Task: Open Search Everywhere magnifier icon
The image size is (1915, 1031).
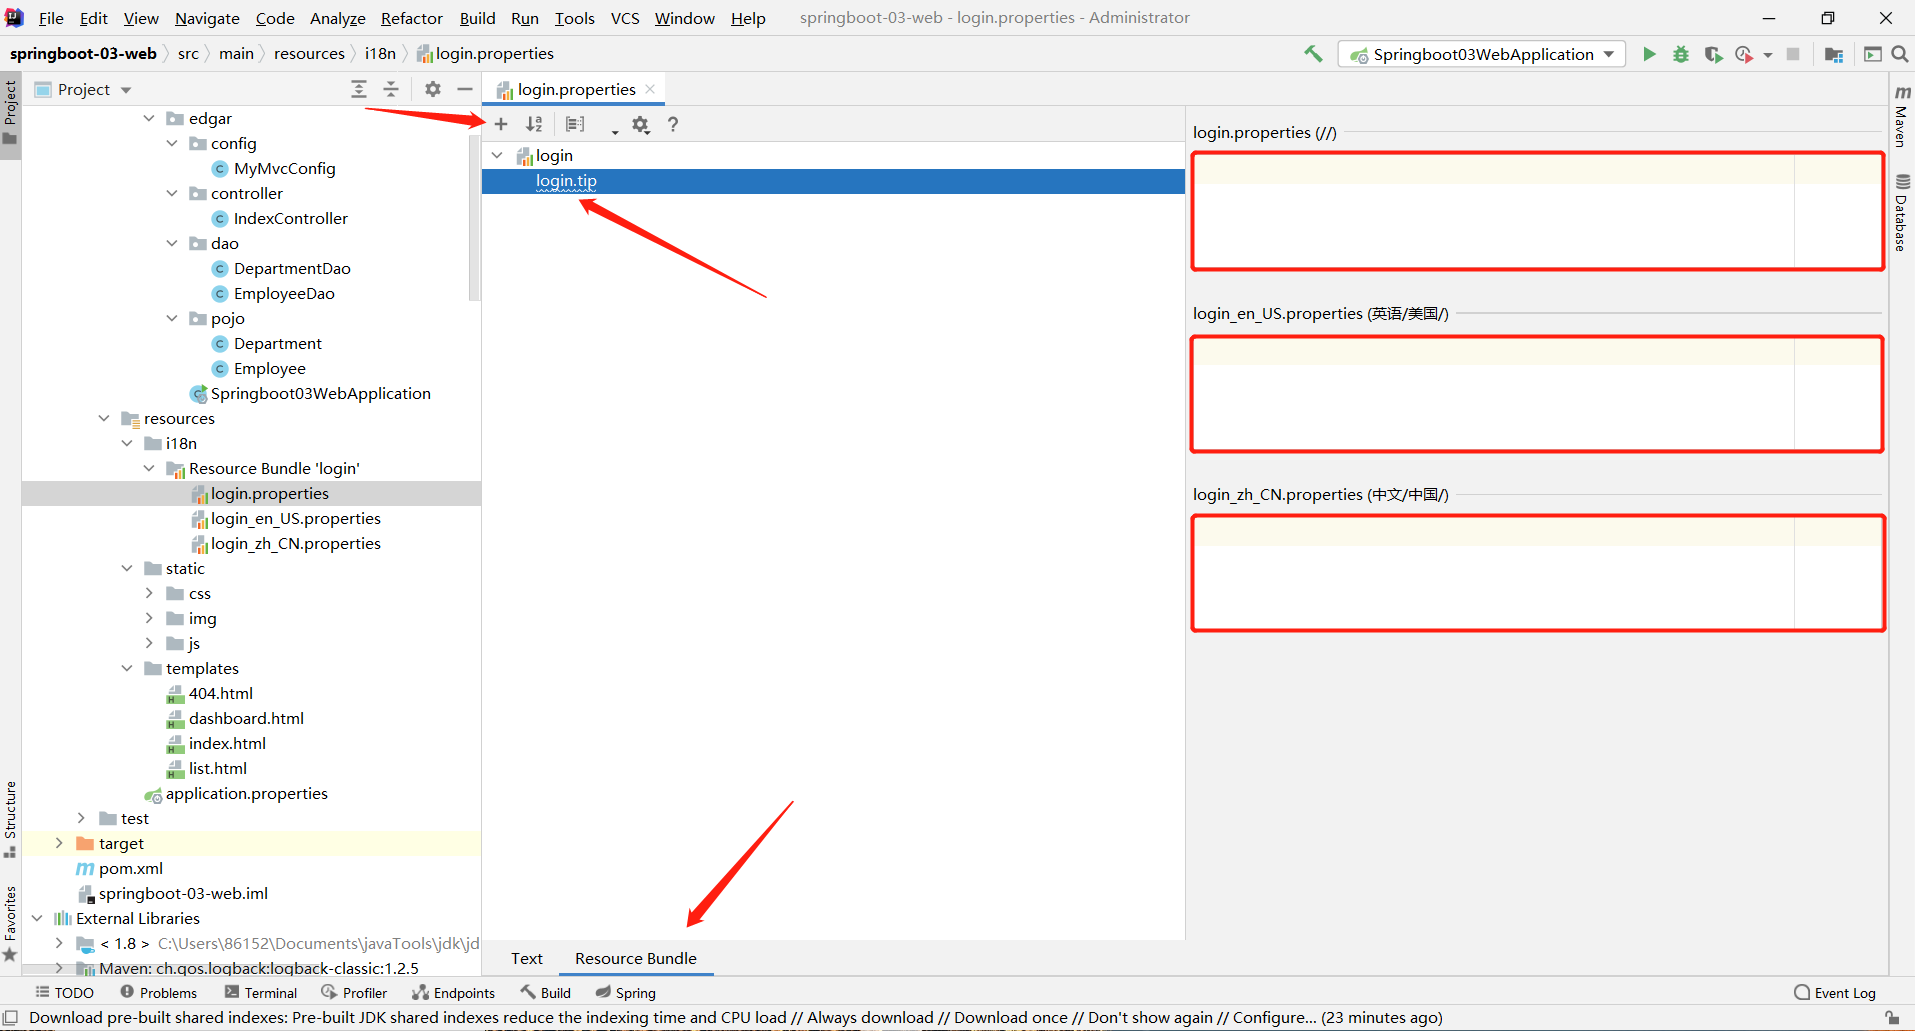Action: [x=1900, y=54]
